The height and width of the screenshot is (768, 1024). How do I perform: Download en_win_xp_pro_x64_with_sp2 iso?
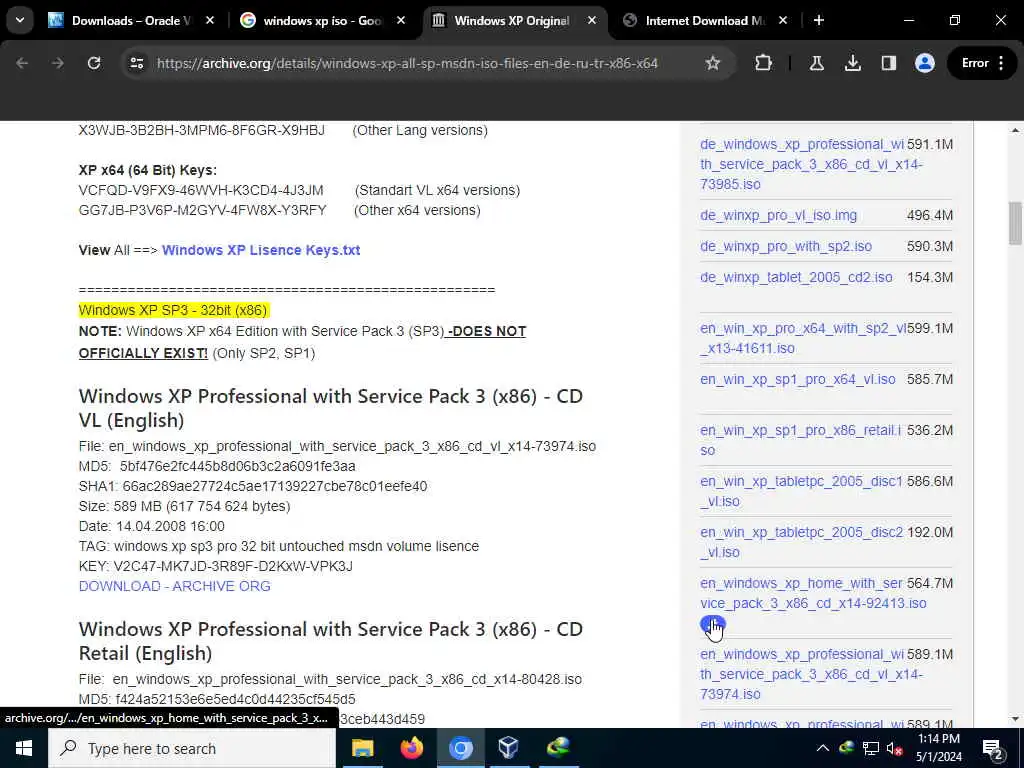(x=803, y=338)
